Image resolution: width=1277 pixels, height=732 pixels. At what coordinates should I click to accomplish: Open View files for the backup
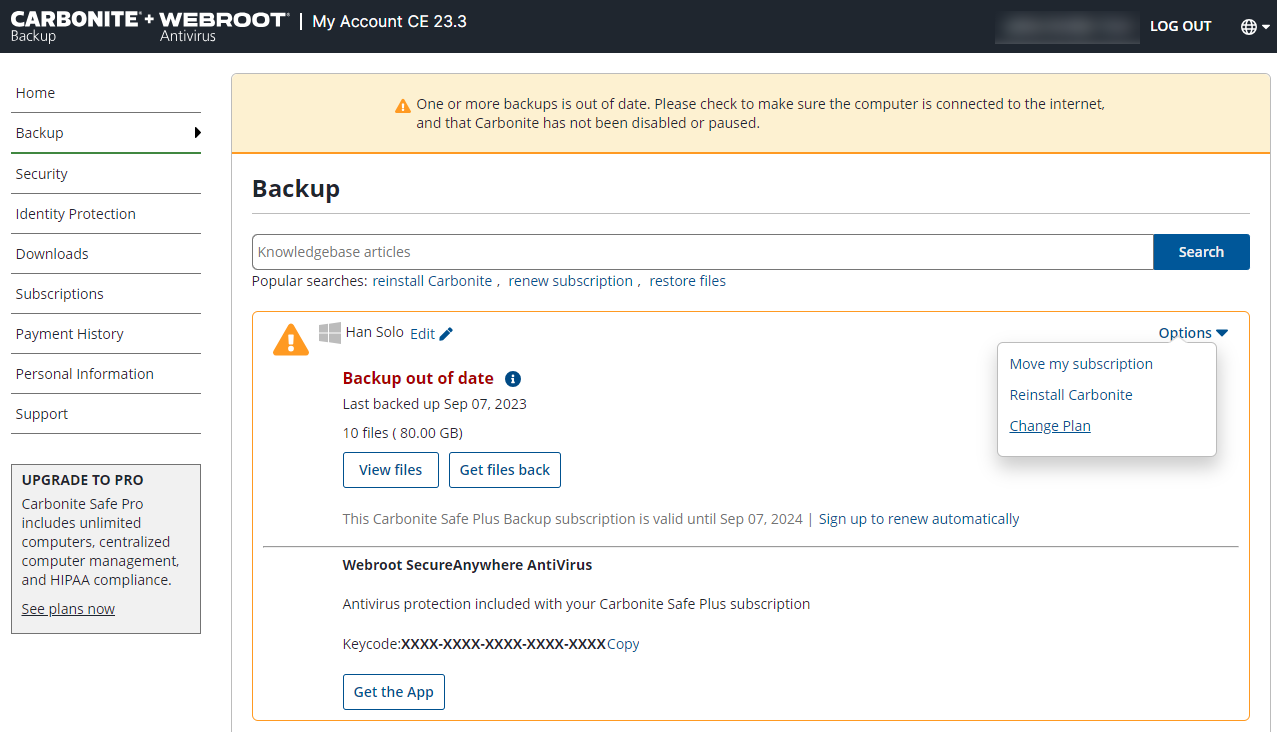point(390,470)
